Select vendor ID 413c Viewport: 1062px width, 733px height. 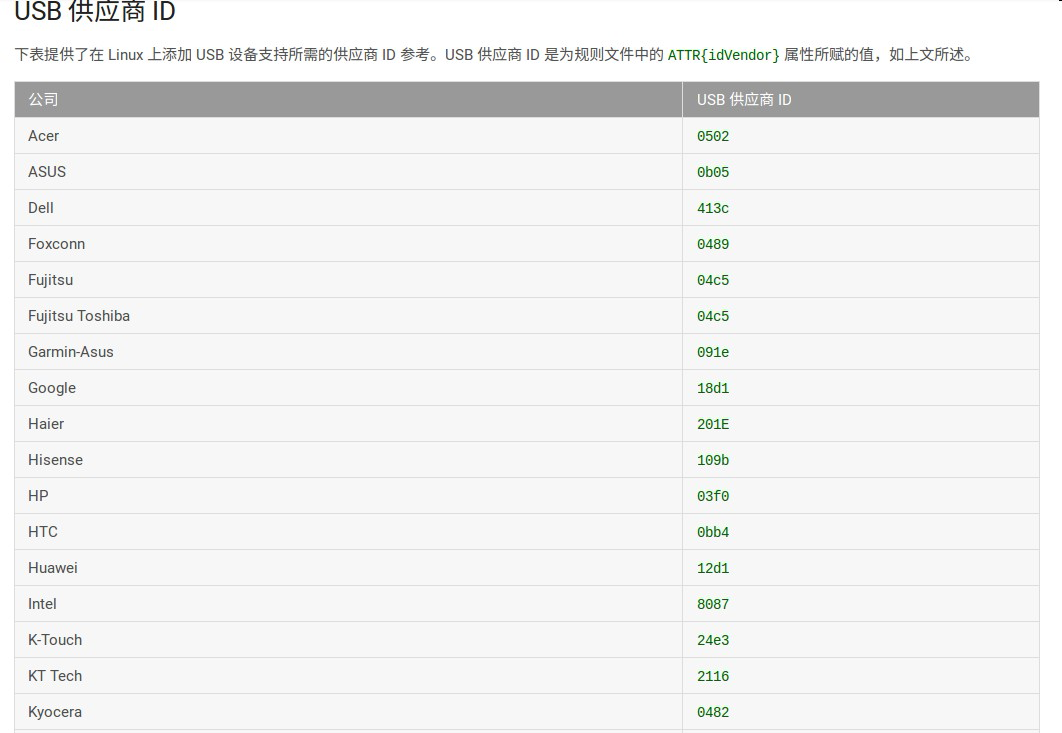[x=713, y=208]
